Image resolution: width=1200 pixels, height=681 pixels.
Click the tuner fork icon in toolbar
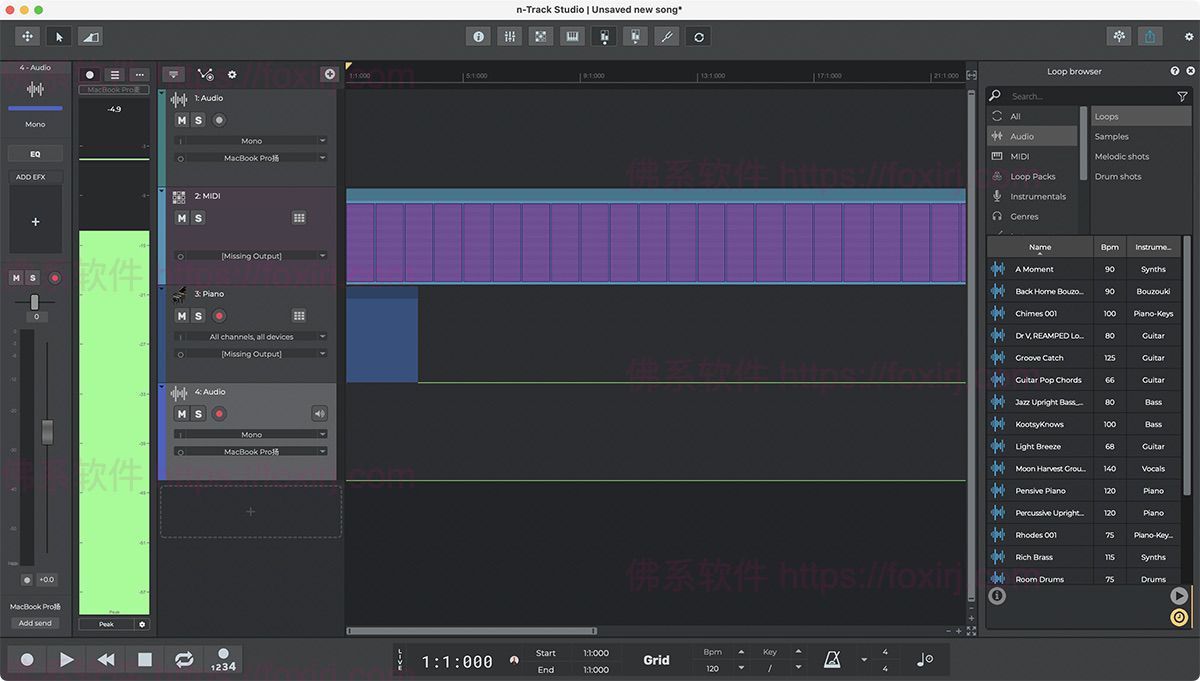[667, 36]
